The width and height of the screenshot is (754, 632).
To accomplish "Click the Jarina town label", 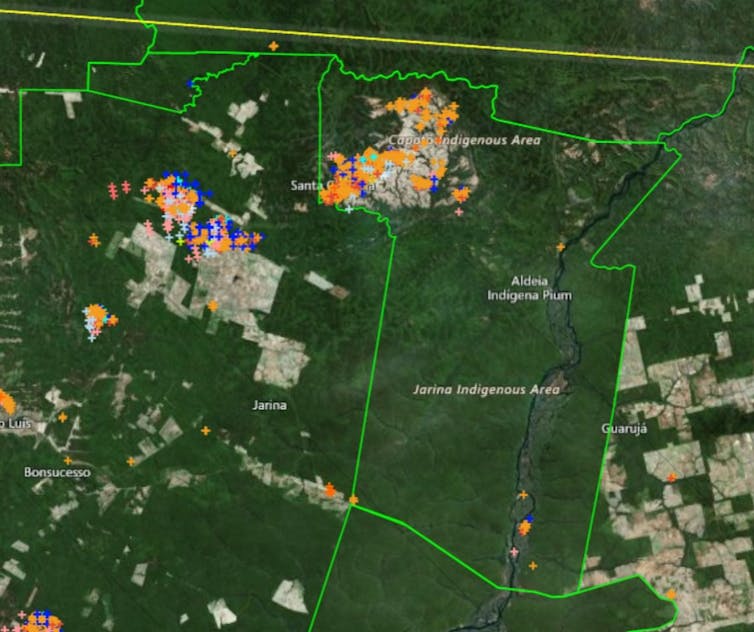I will pos(270,405).
